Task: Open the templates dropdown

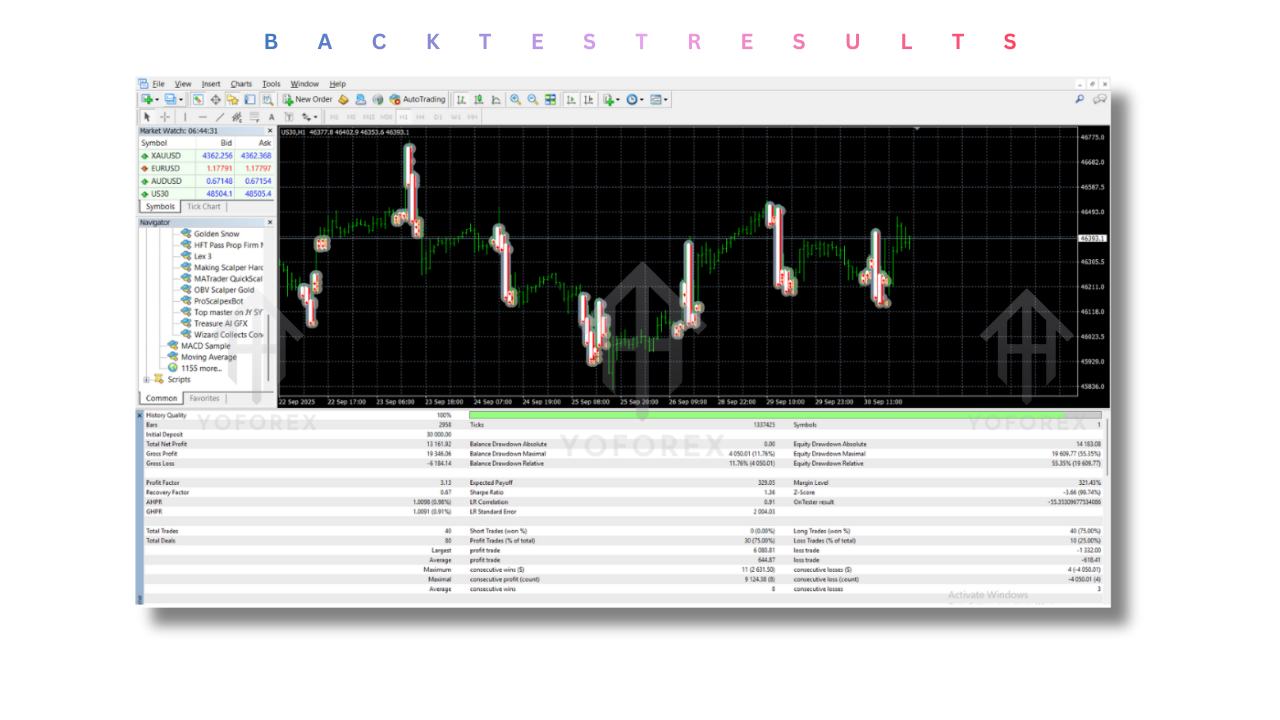Action: [656, 99]
